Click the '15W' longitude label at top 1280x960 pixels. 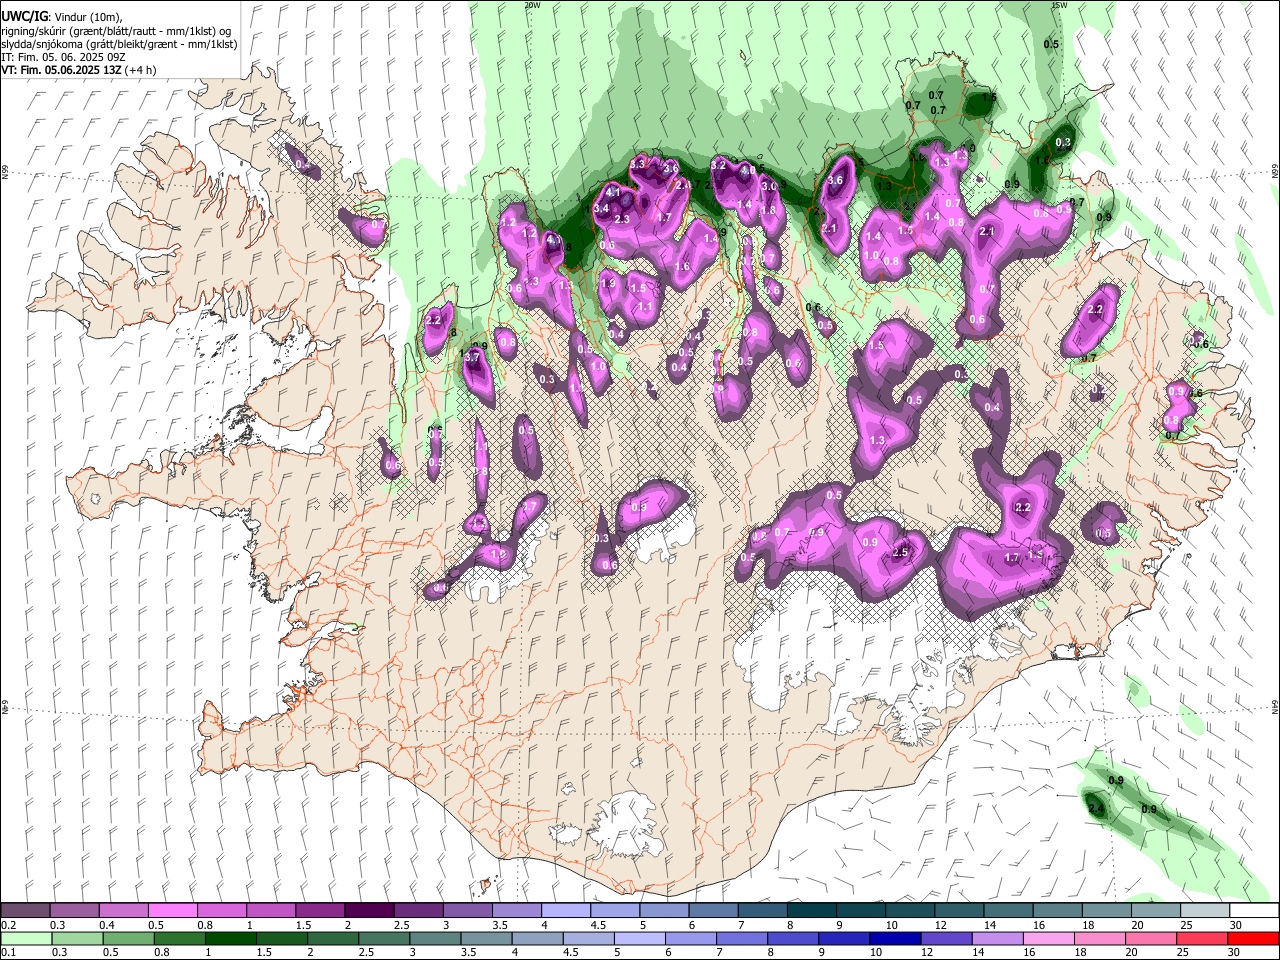tap(1058, 5)
